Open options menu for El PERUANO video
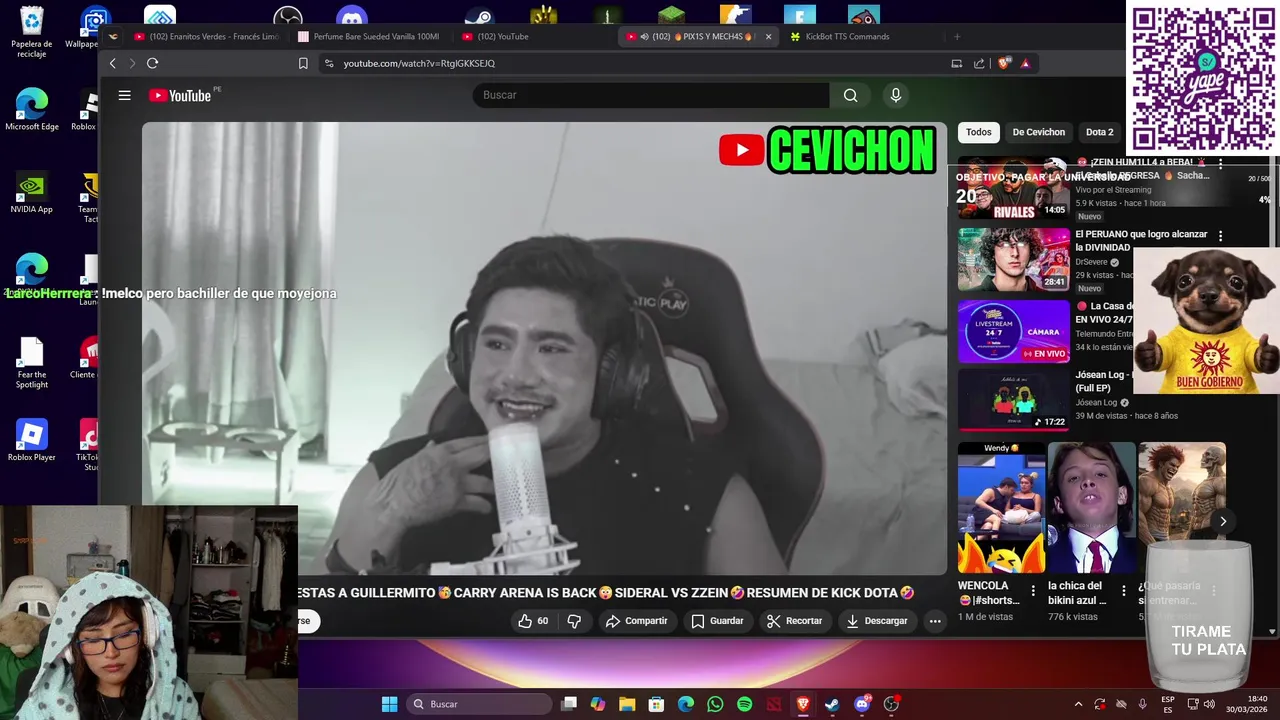This screenshot has height=720, width=1280. tap(1220, 236)
